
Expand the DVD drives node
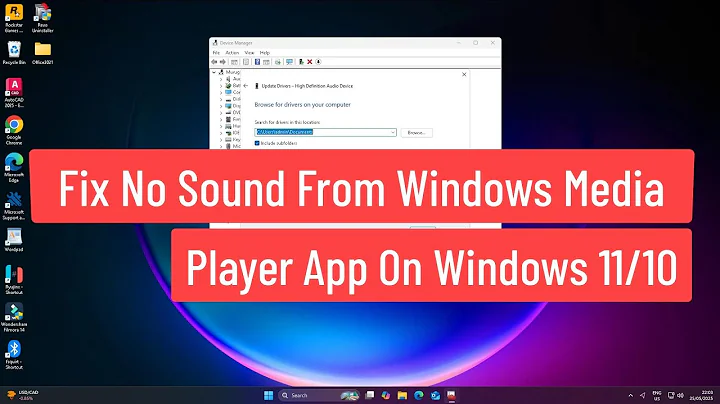tap(221, 112)
